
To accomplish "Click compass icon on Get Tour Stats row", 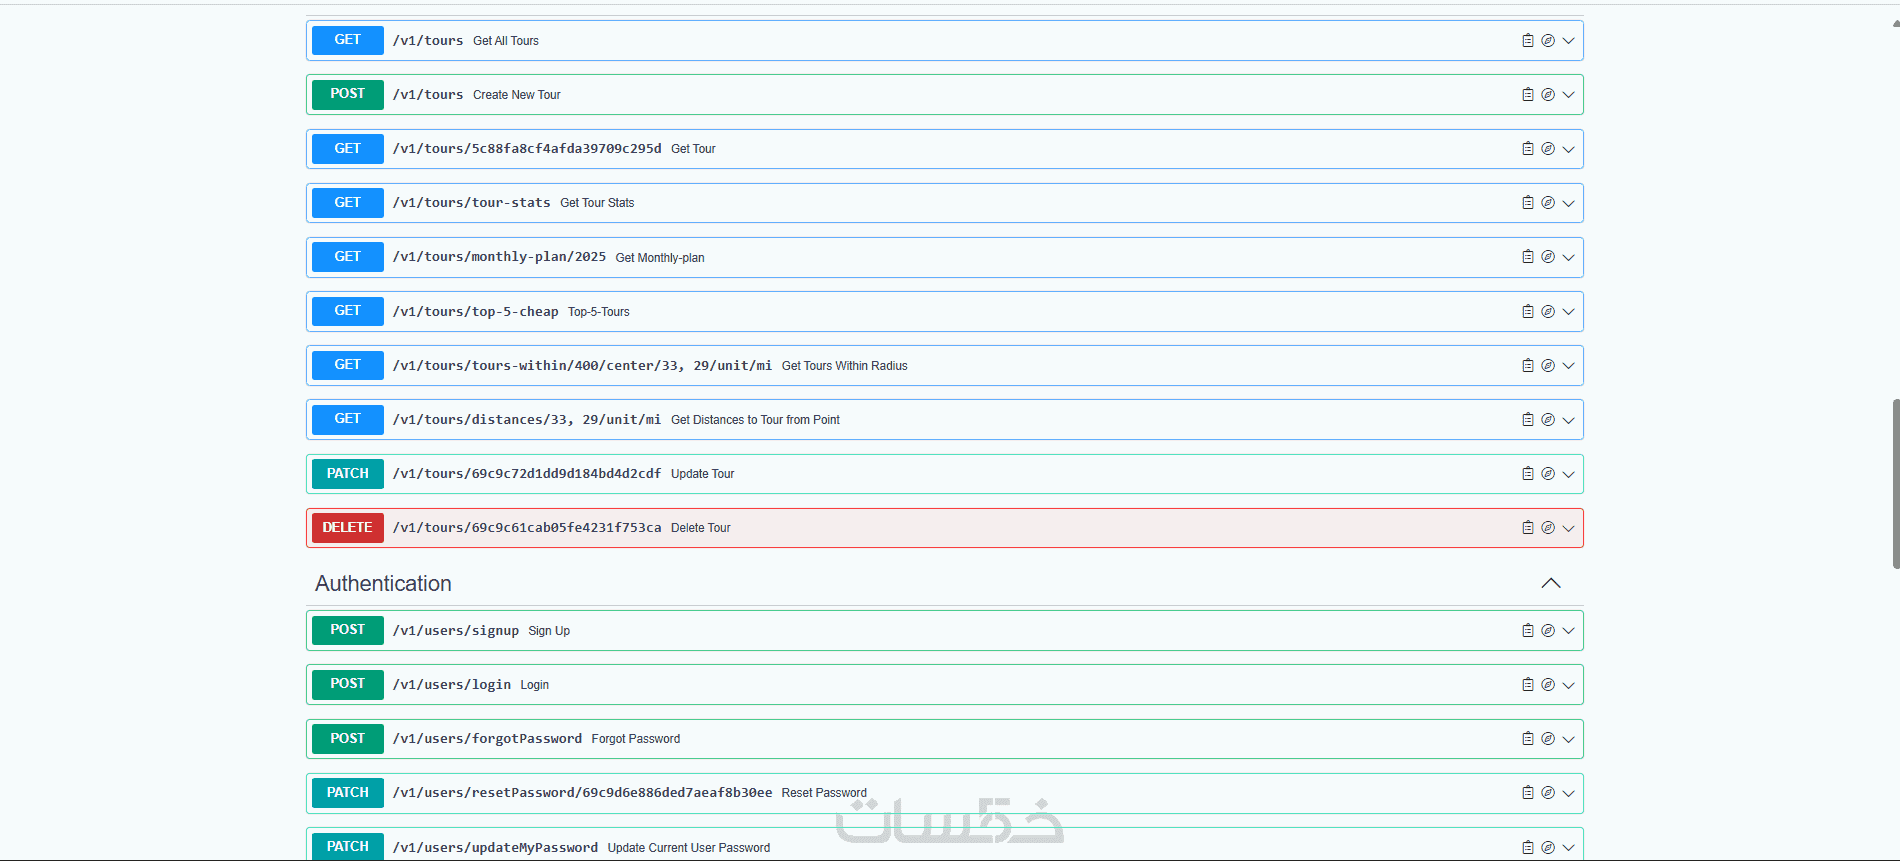I will pos(1548,203).
